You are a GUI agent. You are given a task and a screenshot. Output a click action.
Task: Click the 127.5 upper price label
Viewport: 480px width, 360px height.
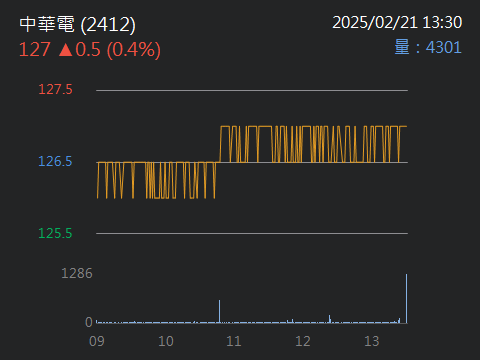tap(55, 89)
